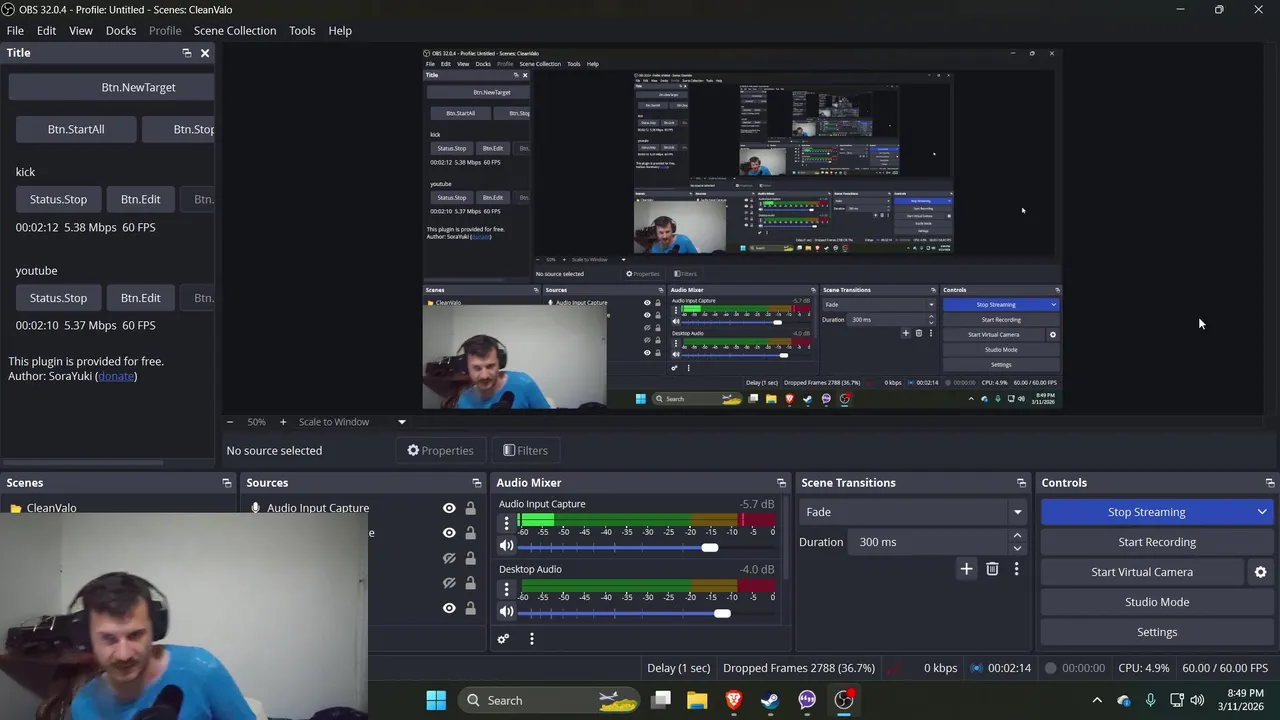Screen dimensions: 1280x720
Task: Click the CleanValo scene folder icon
Action: 16,508
